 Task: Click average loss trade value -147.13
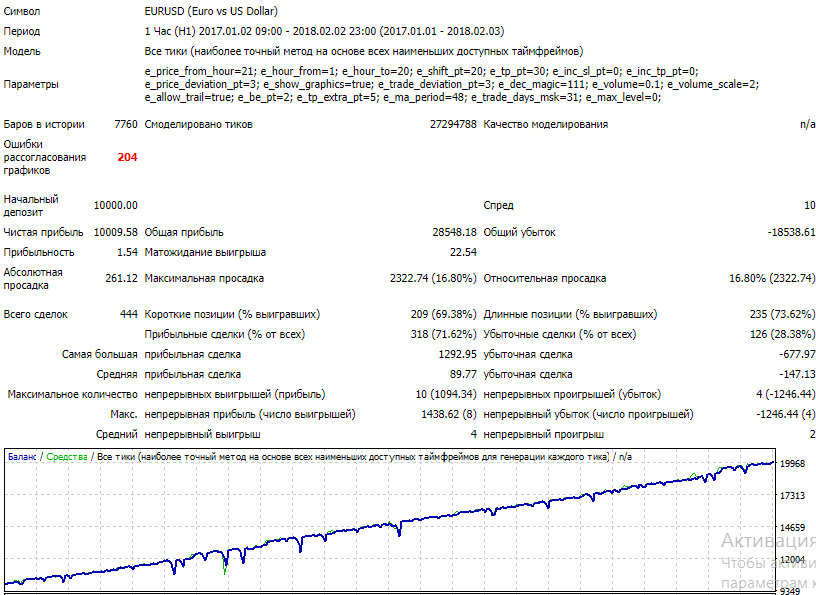click(x=797, y=374)
